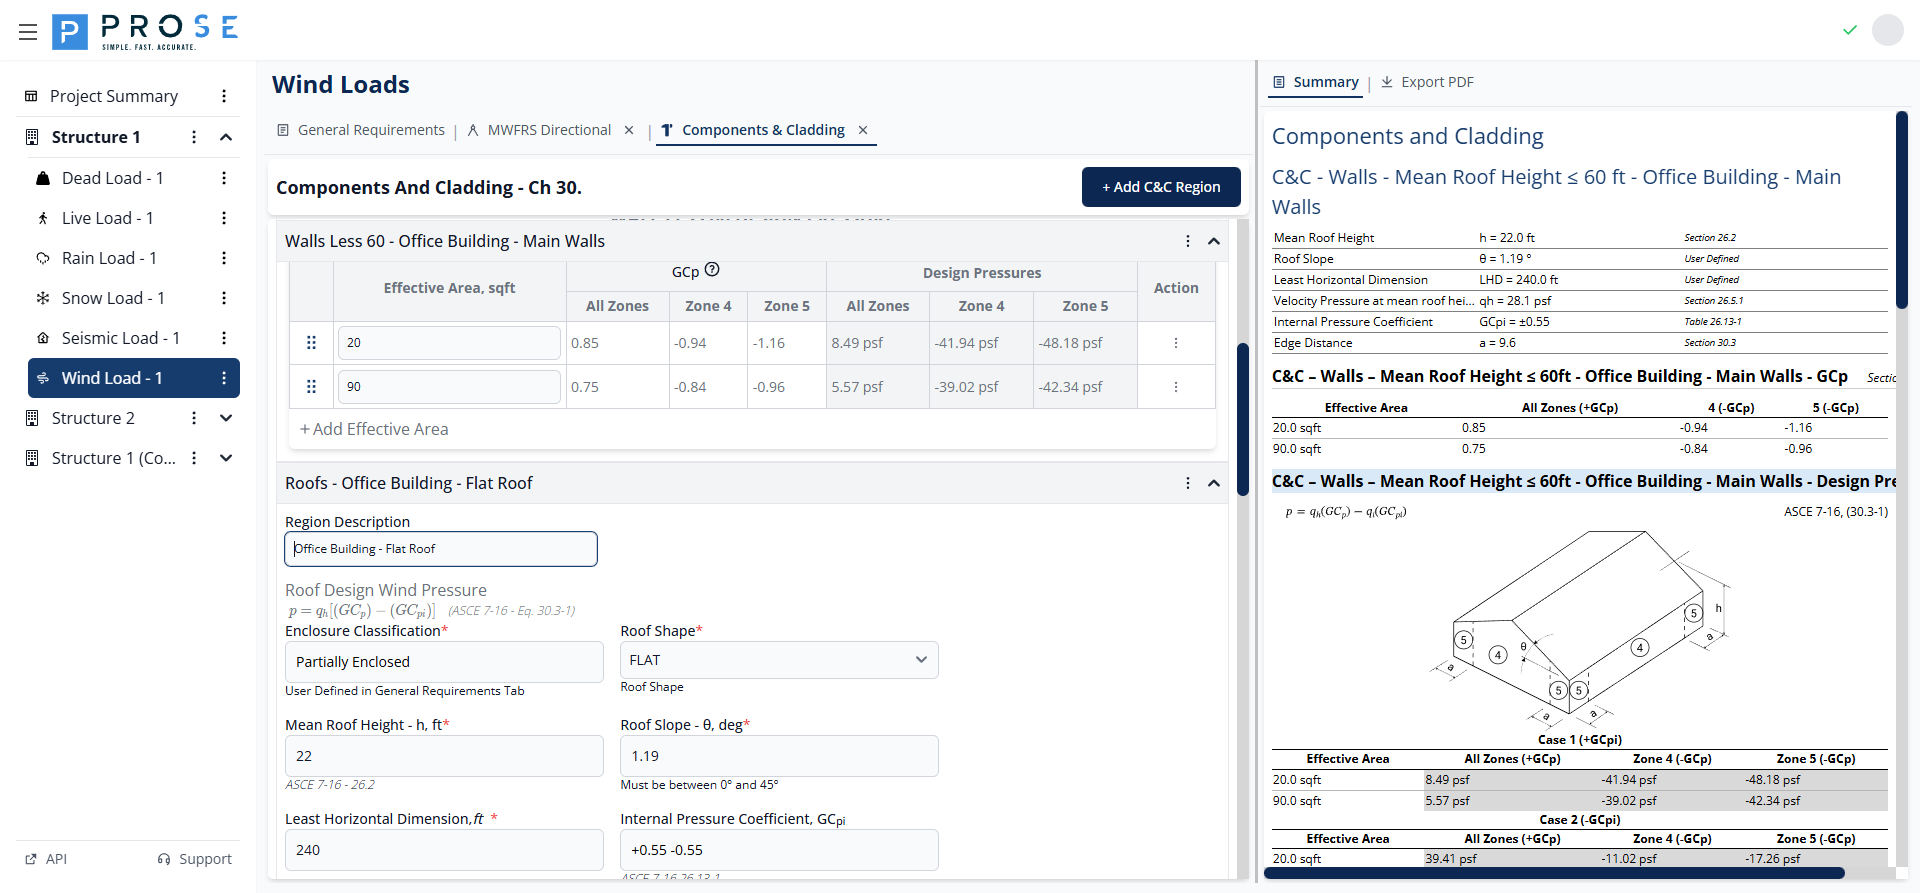1920x893 pixels.
Task: Open the Roof Shape dropdown
Action: (778, 660)
